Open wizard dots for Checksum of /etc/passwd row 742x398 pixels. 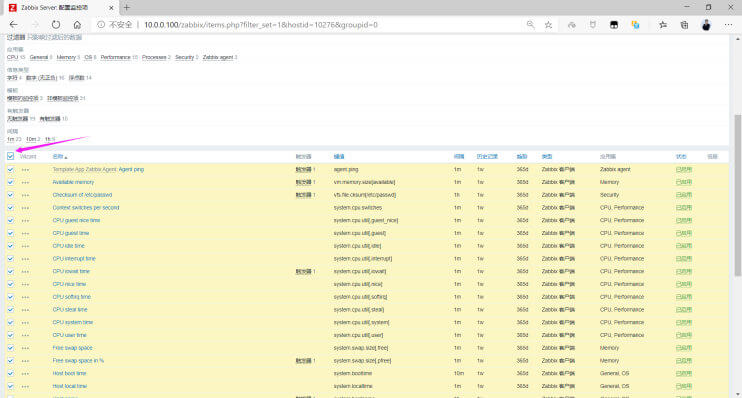click(x=25, y=195)
